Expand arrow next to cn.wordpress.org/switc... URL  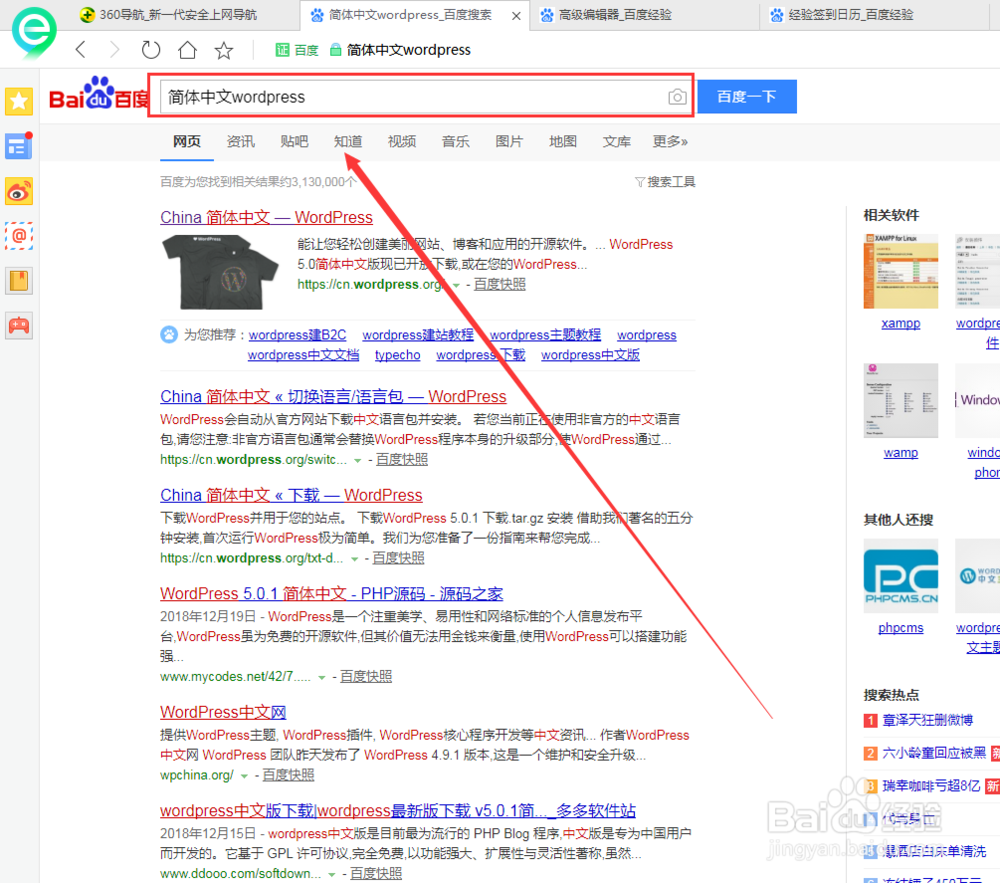point(358,460)
